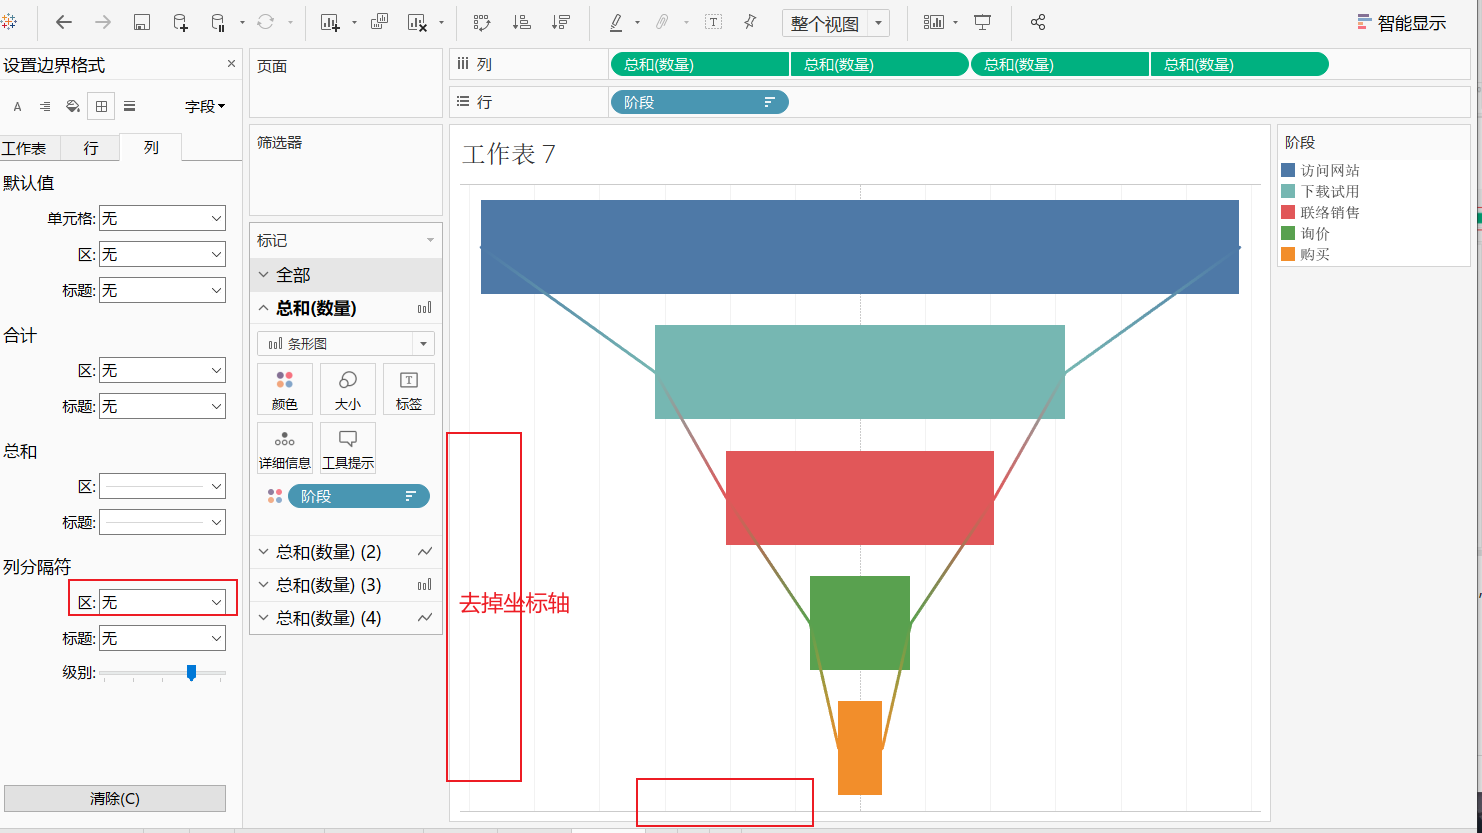Open 总和 区 line dropdown

click(162, 486)
